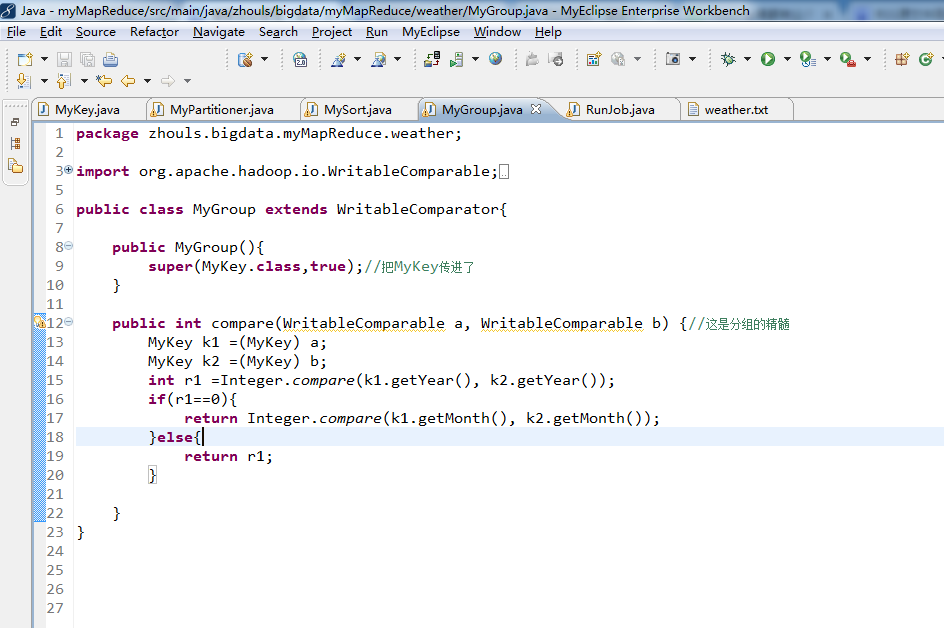Click 'return r1;' on line 19
The image size is (944, 628).
(x=228, y=456)
